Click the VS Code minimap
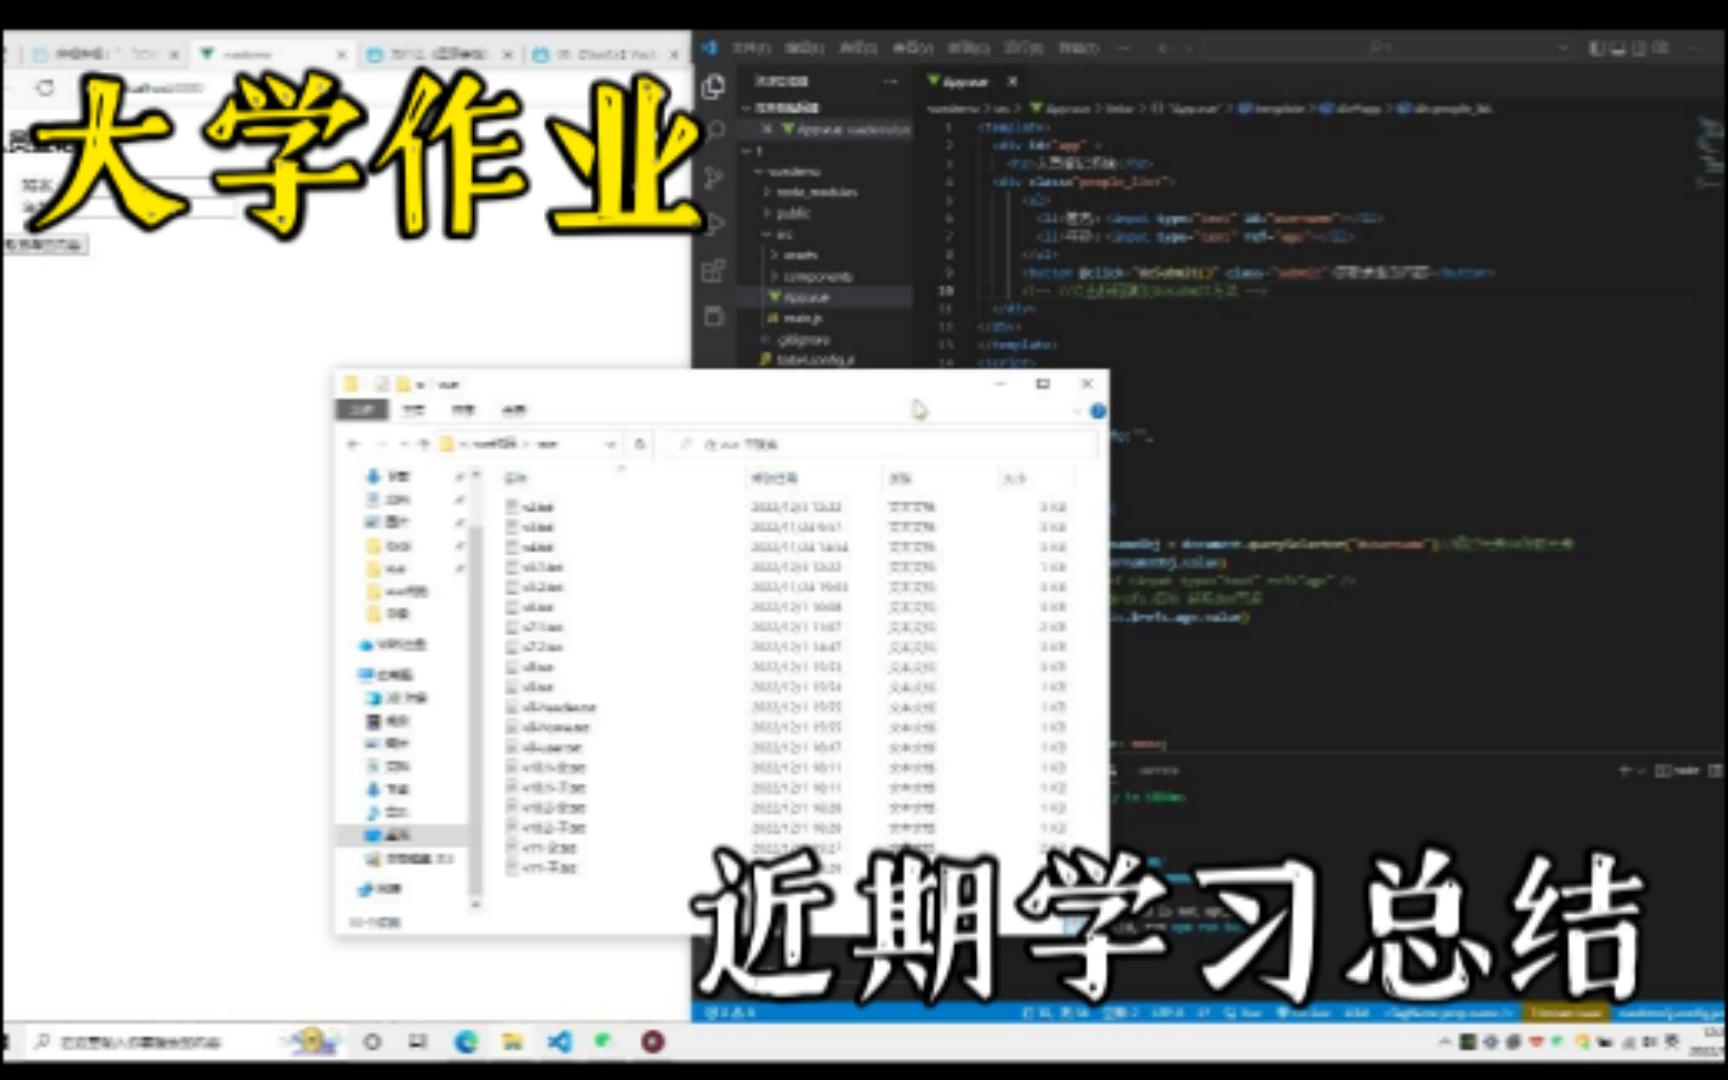Viewport: 1728px width, 1080px height. [x=1708, y=150]
